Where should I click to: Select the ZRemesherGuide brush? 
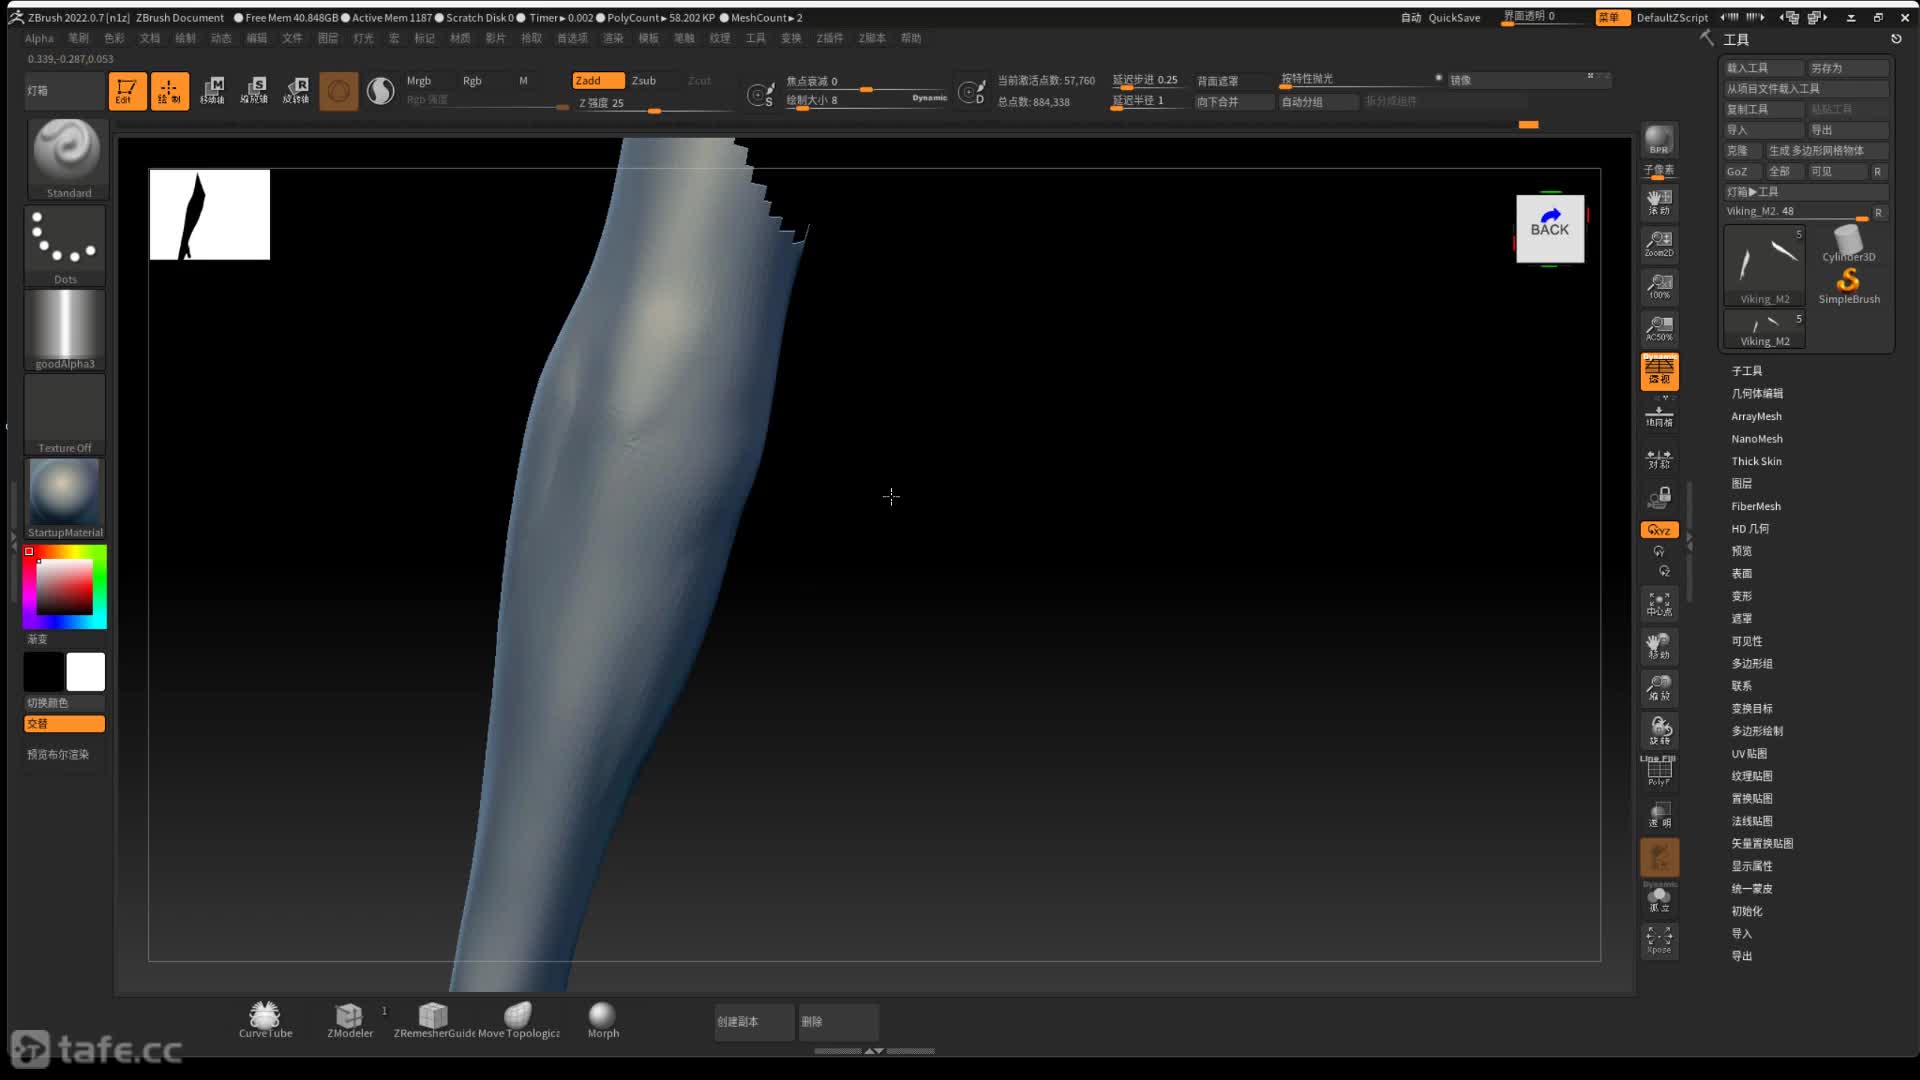tap(434, 1020)
